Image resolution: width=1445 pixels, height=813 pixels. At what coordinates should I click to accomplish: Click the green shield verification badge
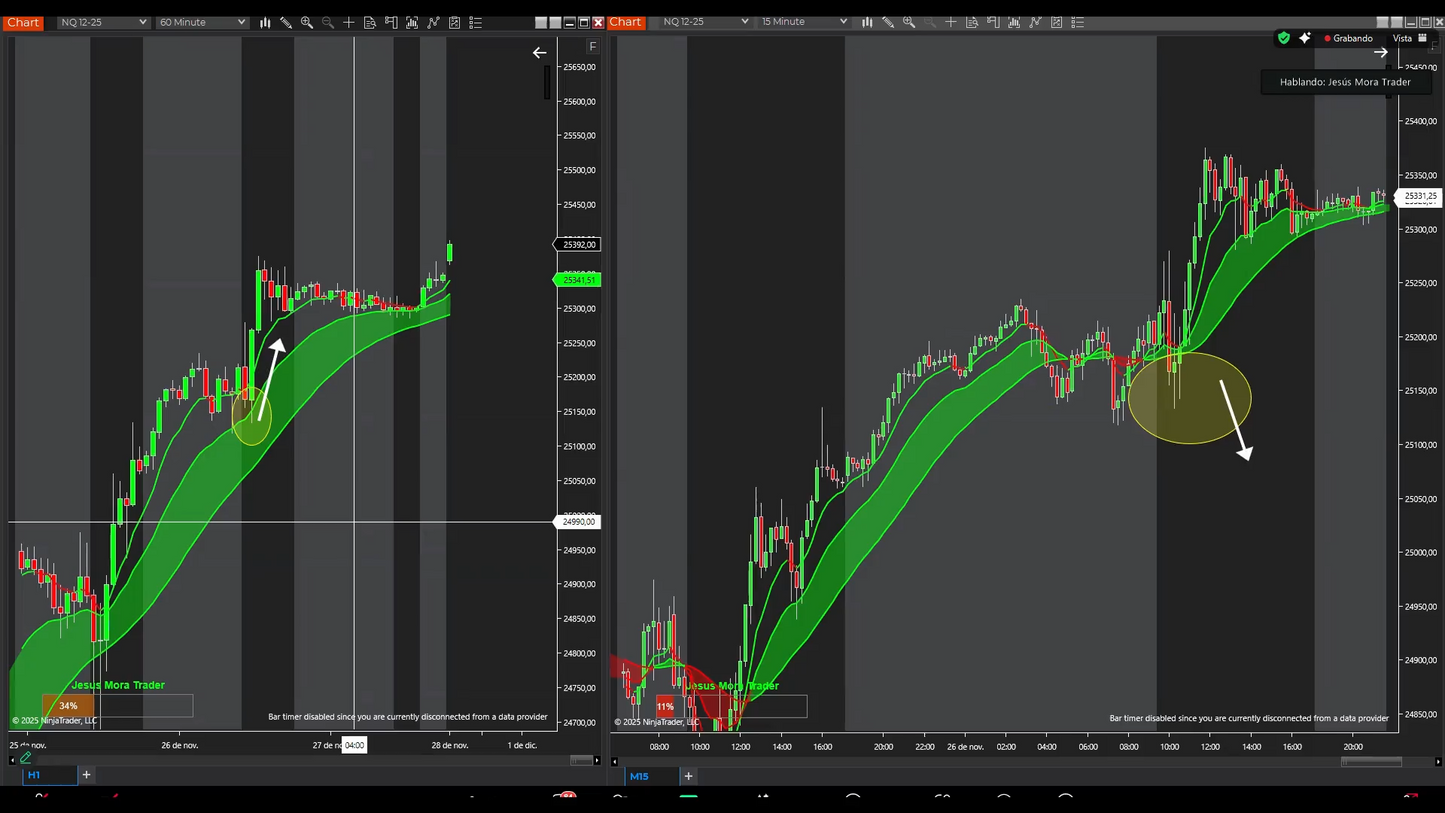pyautogui.click(x=1284, y=38)
